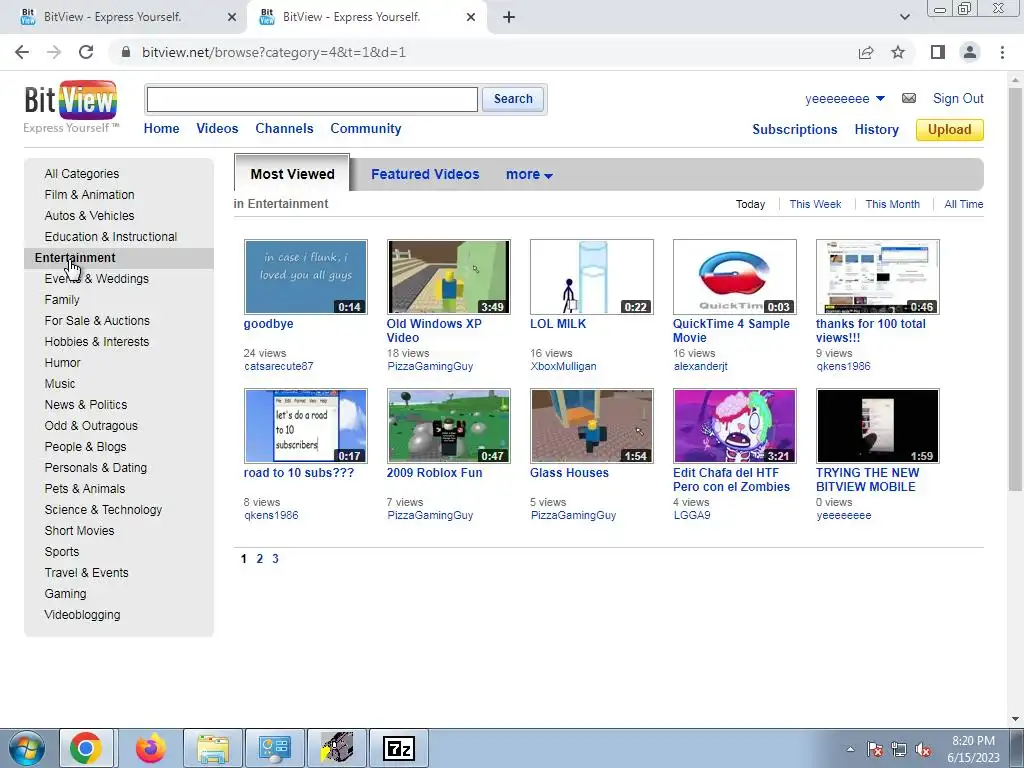Open Subscriptions page

tap(795, 129)
